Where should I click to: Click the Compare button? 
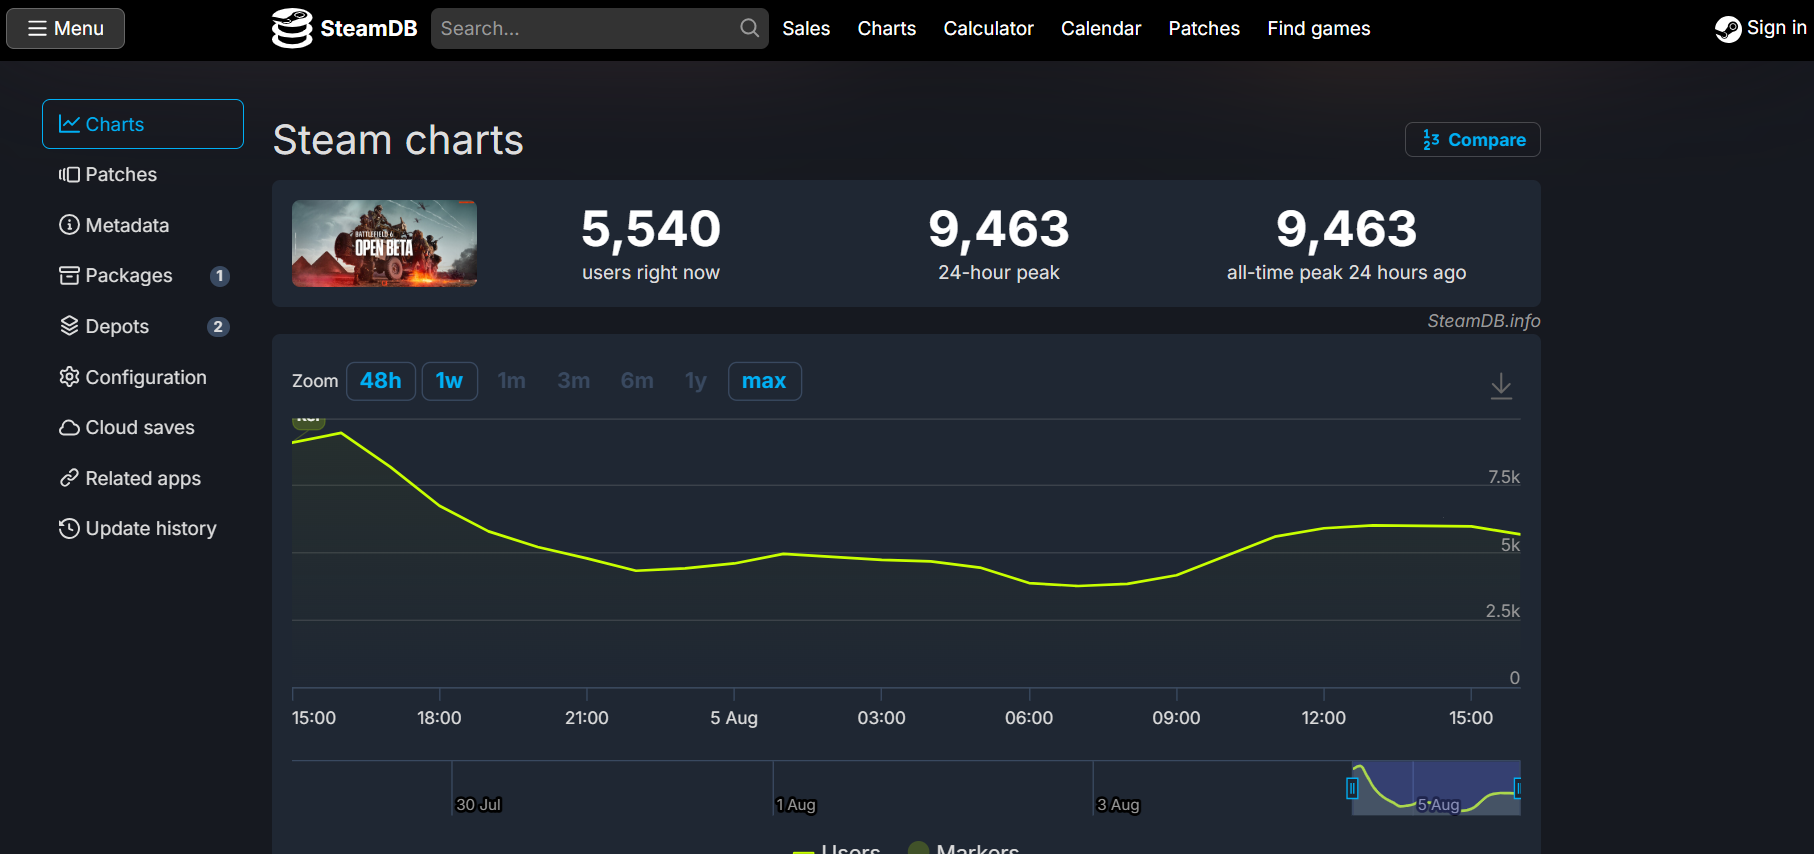(1472, 140)
